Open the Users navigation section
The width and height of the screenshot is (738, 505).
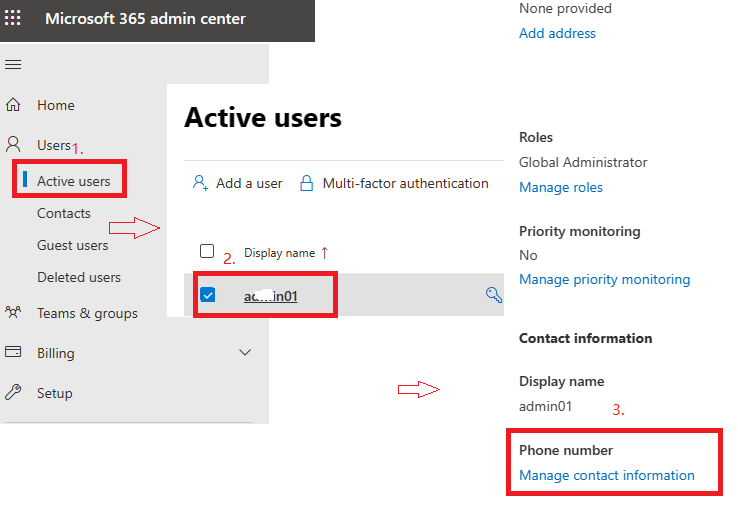point(54,145)
